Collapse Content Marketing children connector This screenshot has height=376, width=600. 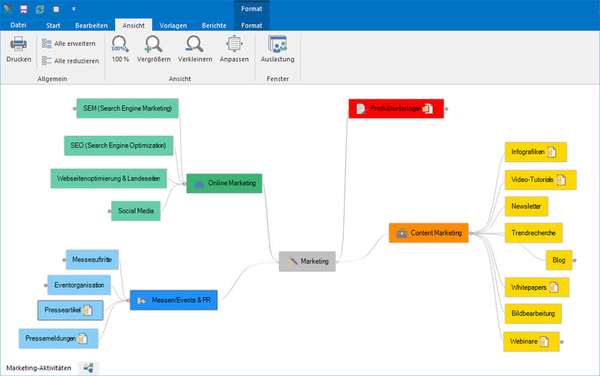471,233
